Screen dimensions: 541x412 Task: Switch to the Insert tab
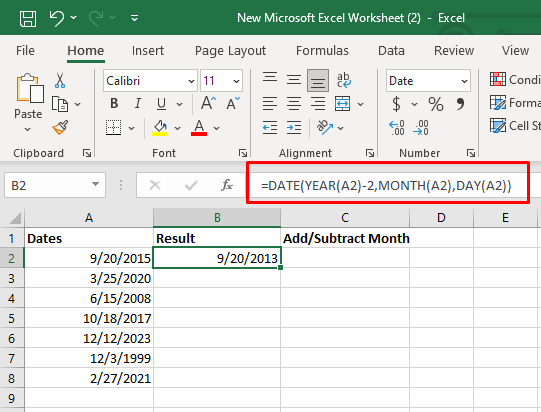coord(148,51)
